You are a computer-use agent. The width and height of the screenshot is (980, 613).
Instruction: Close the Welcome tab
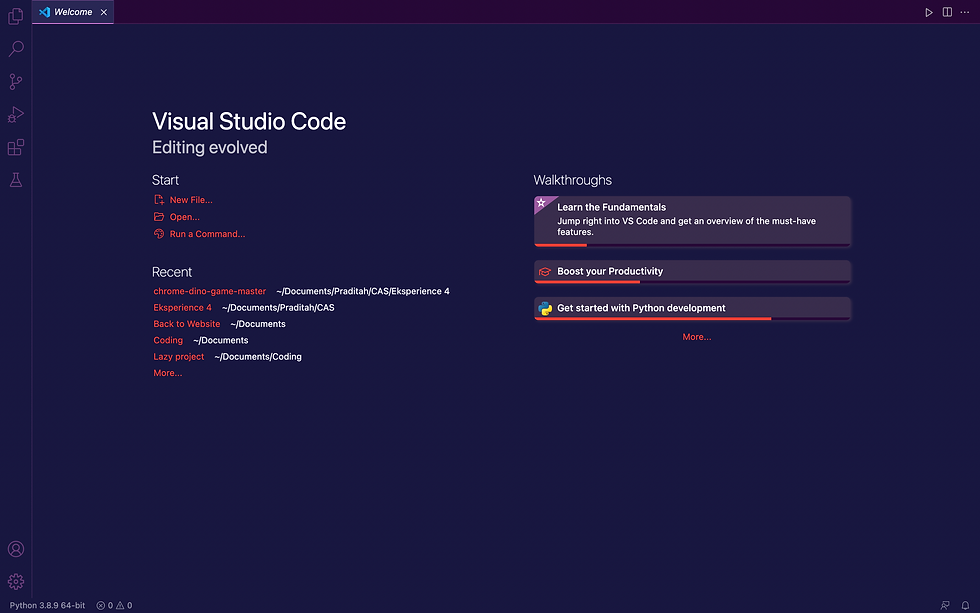click(x=104, y=12)
